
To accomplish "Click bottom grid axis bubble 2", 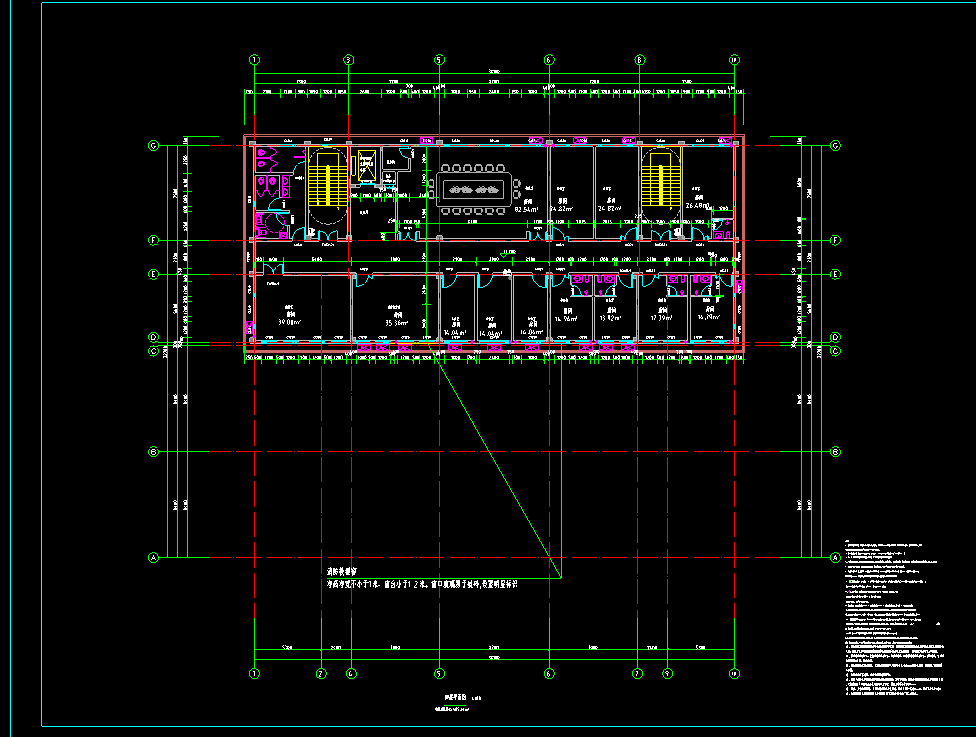I will click(321, 673).
